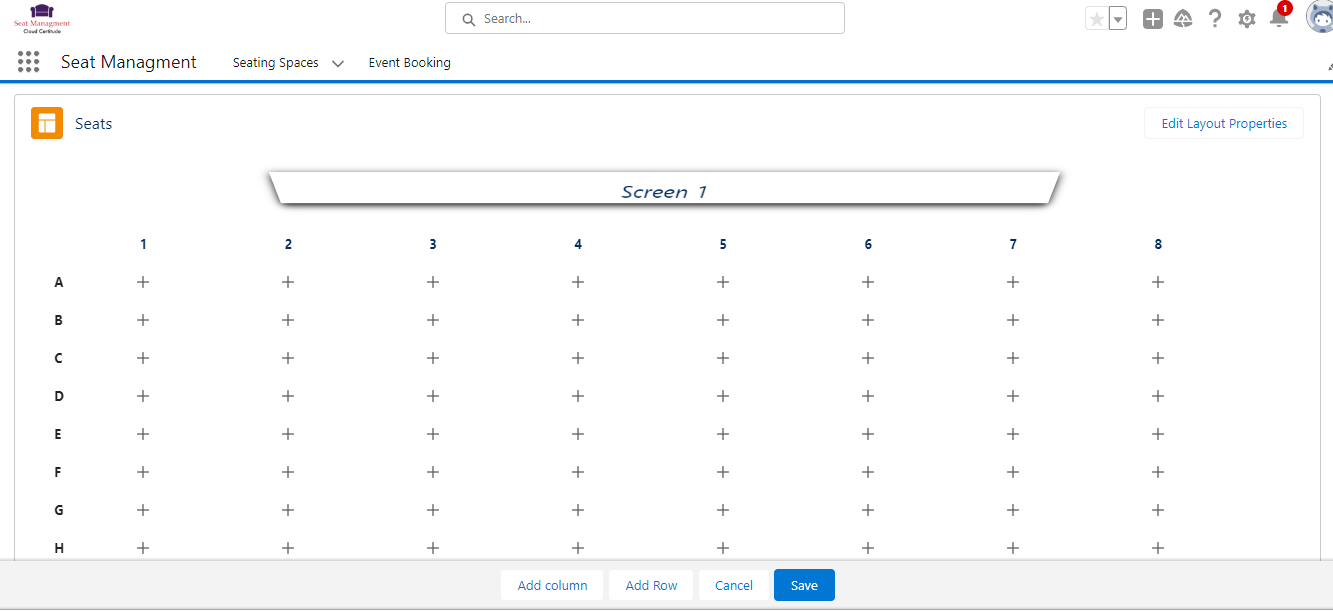Open the global actions plus icon
Viewport: 1333px width, 611px height.
1153,19
